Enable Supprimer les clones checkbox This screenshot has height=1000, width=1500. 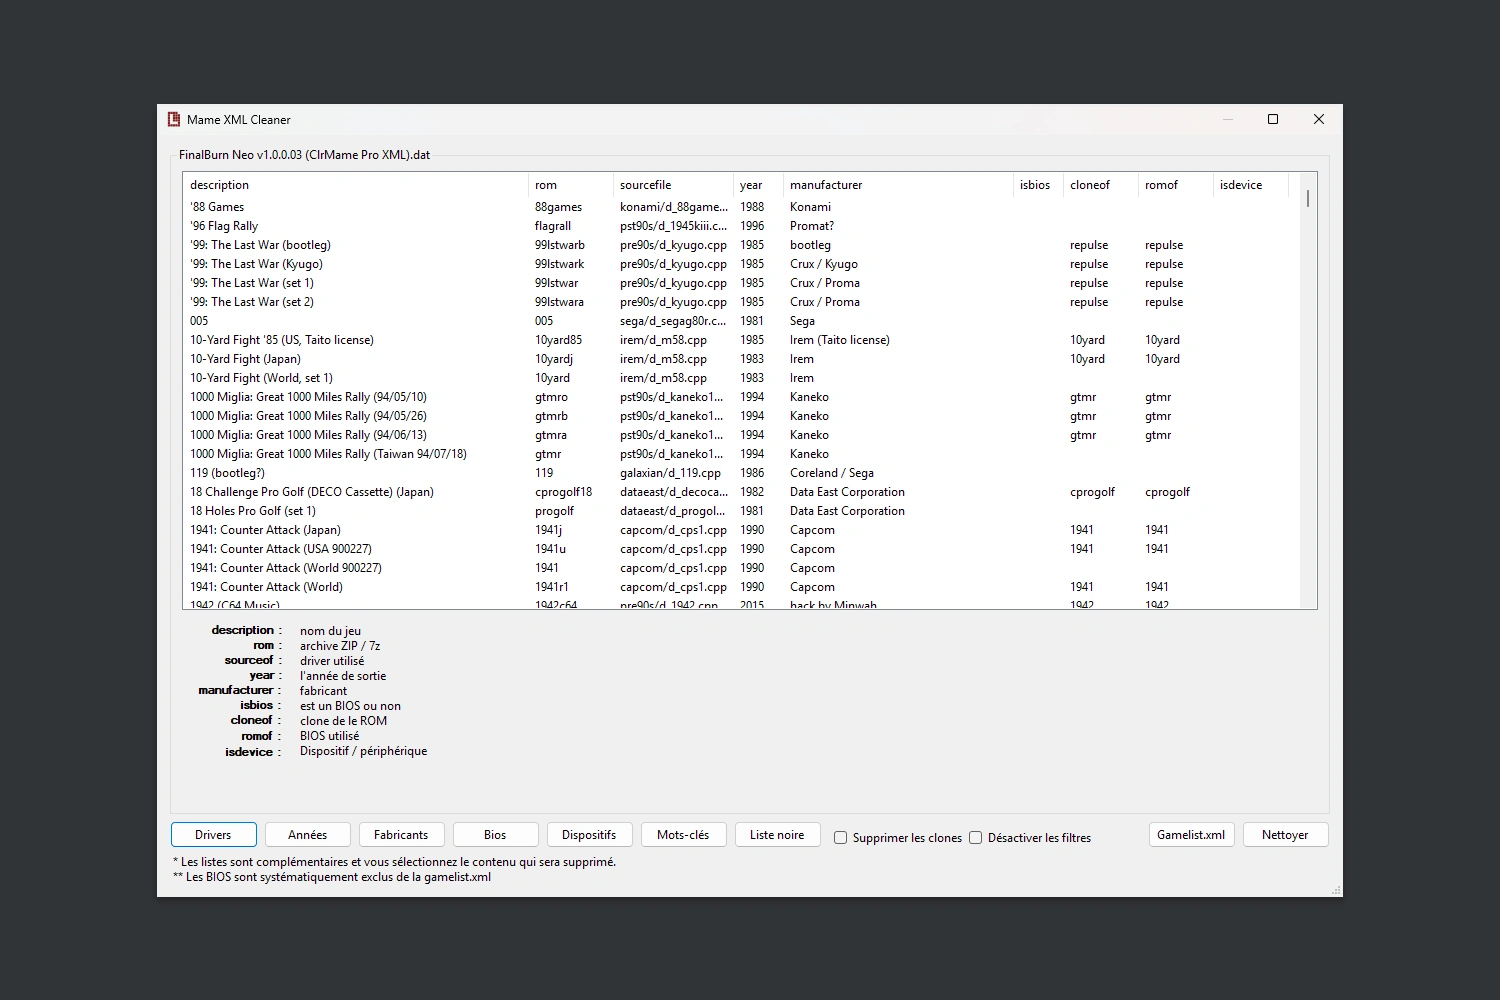841,838
